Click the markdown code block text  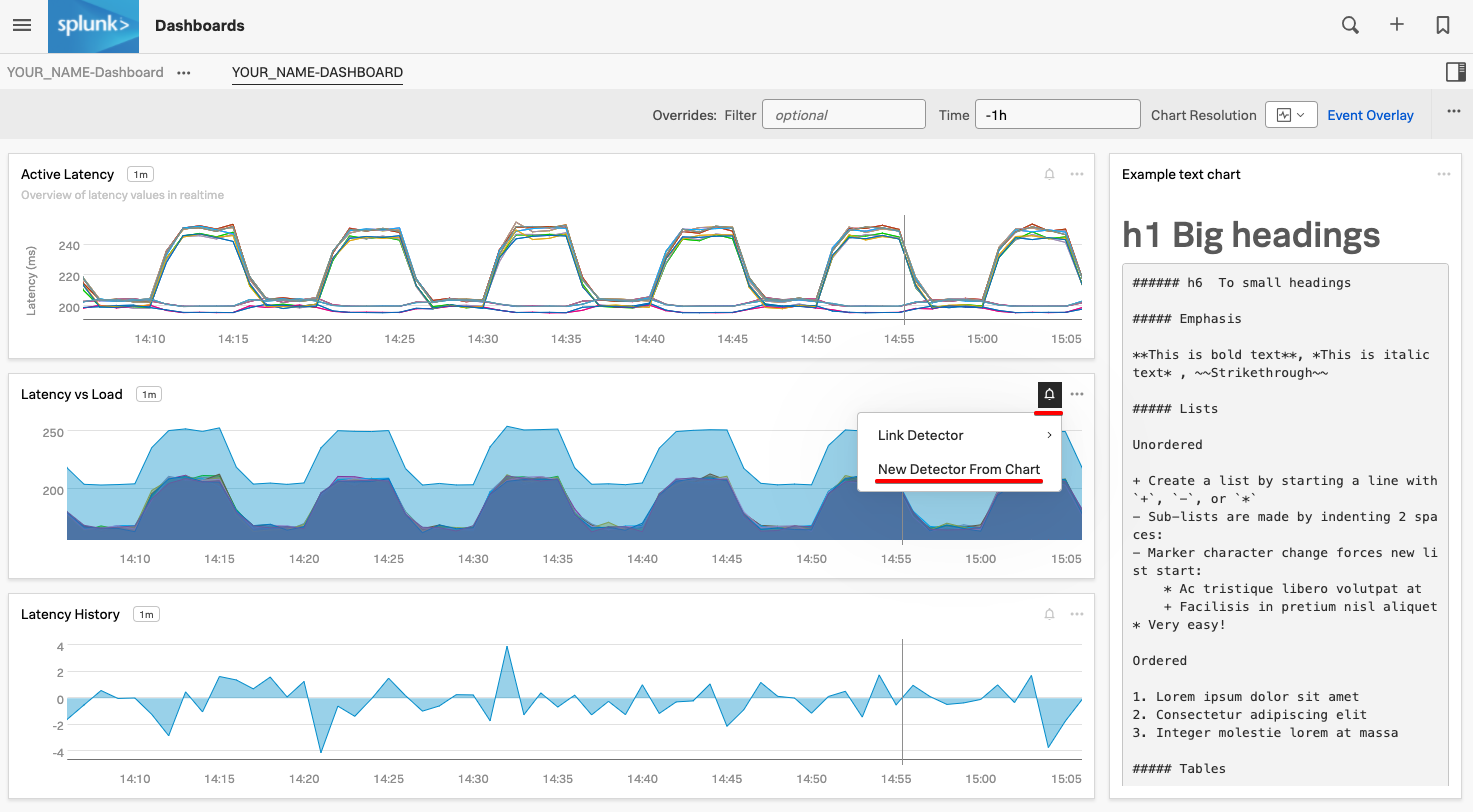1285,525
